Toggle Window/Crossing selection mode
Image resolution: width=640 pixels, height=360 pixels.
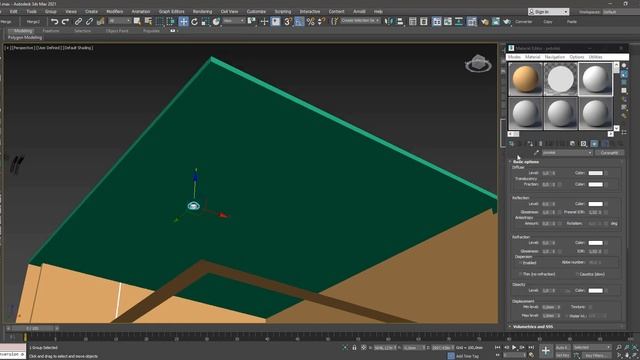point(171,22)
